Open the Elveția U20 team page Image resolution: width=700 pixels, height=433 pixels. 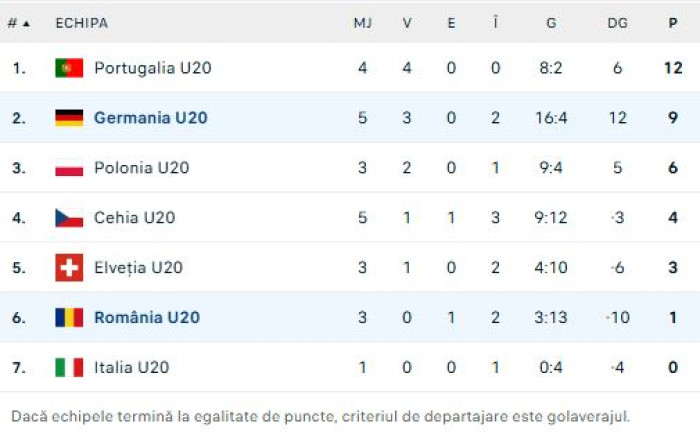click(x=138, y=268)
